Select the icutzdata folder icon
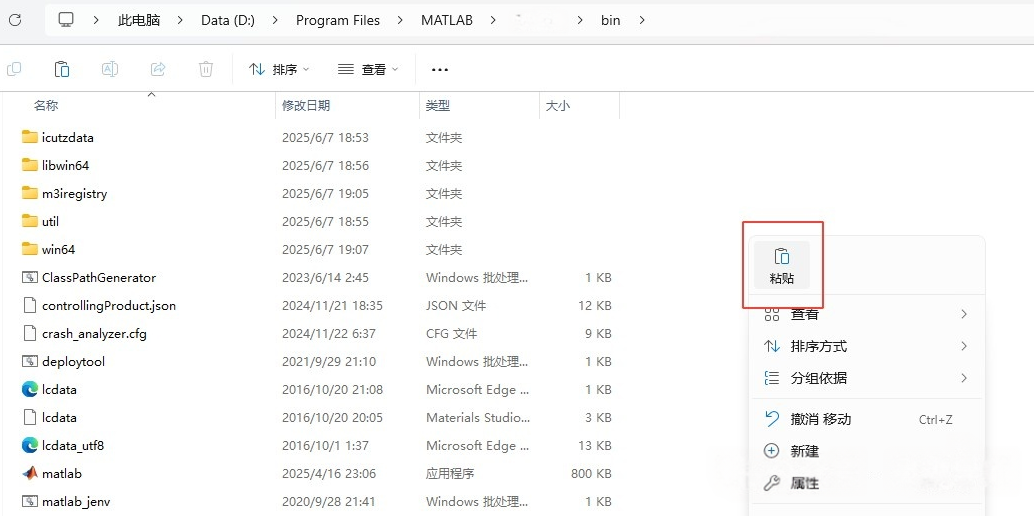The width and height of the screenshot is (1034, 516). point(30,137)
